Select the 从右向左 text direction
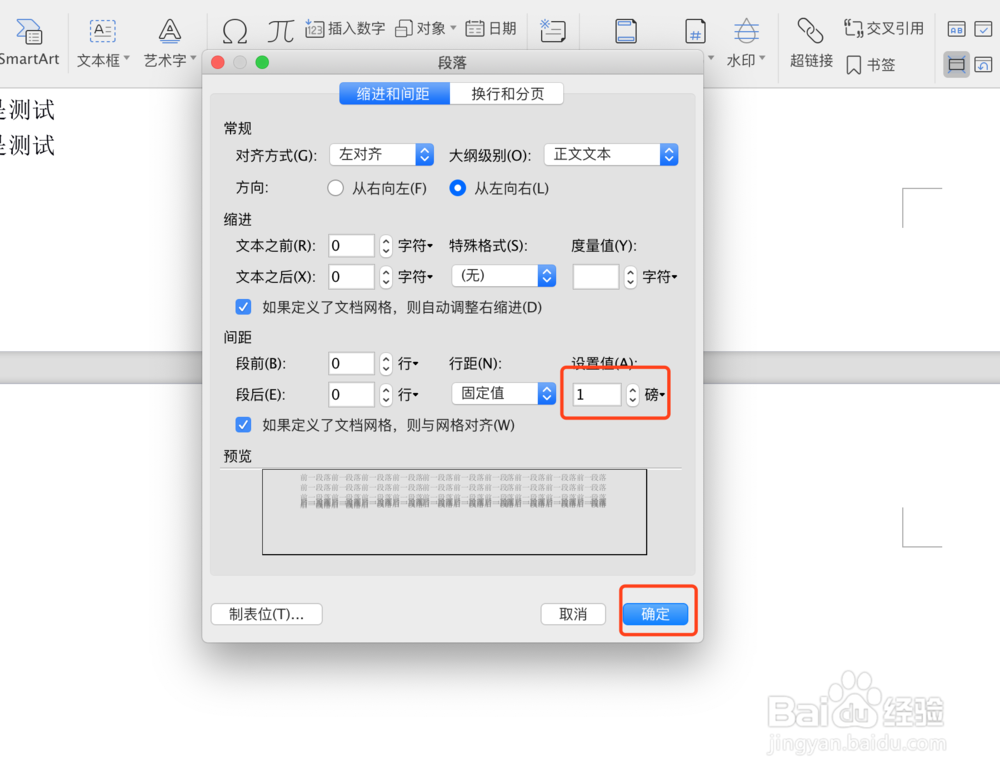 coord(336,187)
